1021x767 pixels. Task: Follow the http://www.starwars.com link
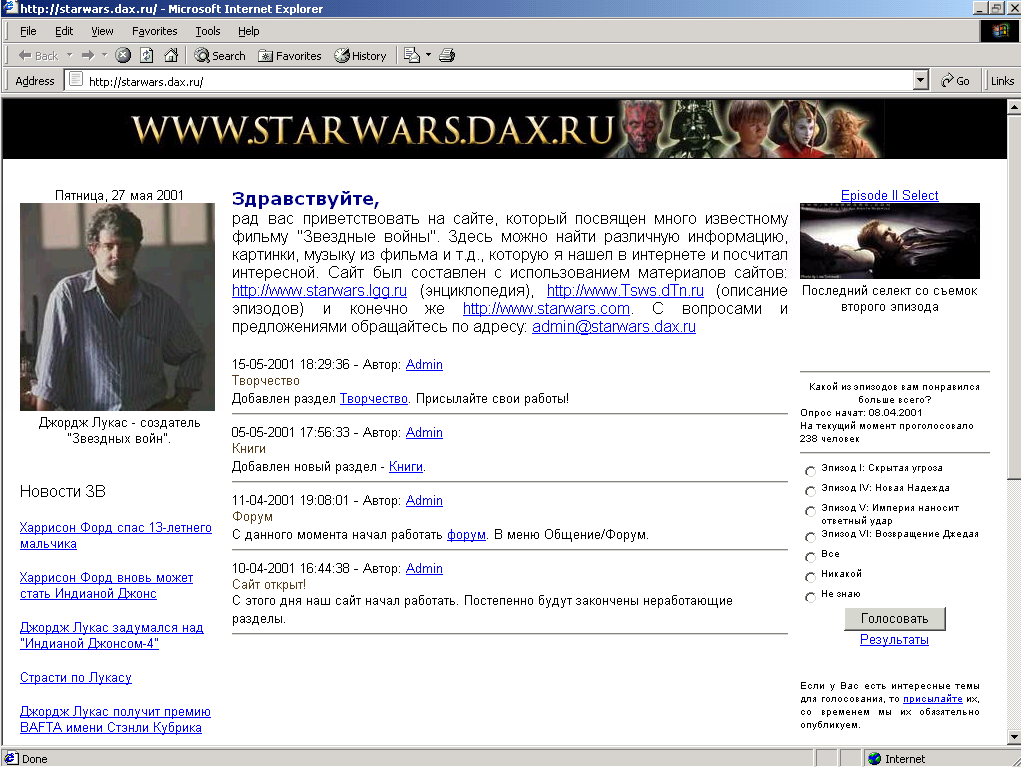546,309
